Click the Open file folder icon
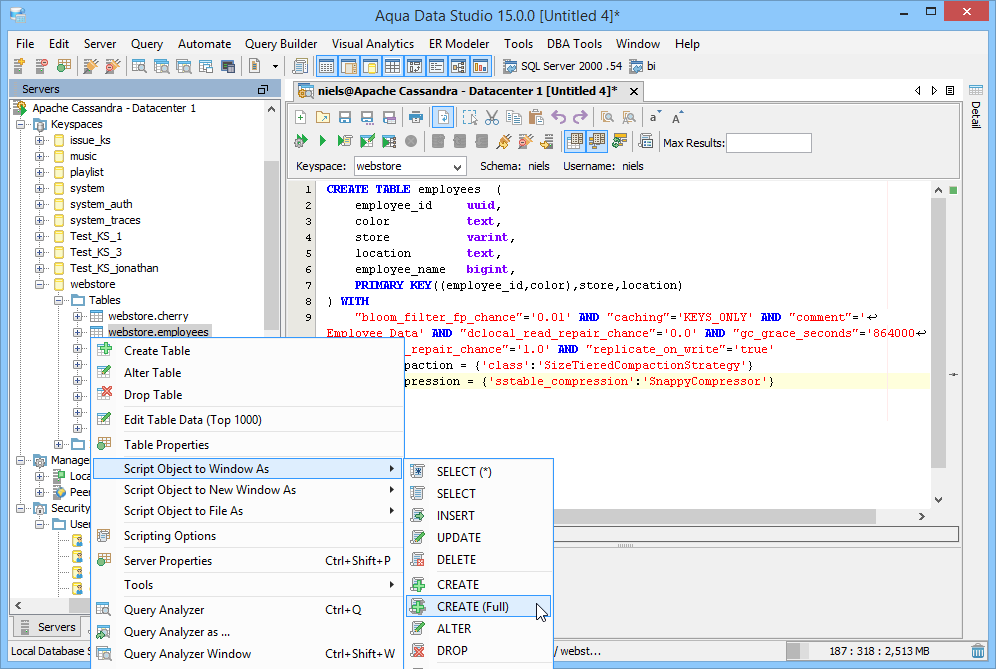 [x=323, y=118]
